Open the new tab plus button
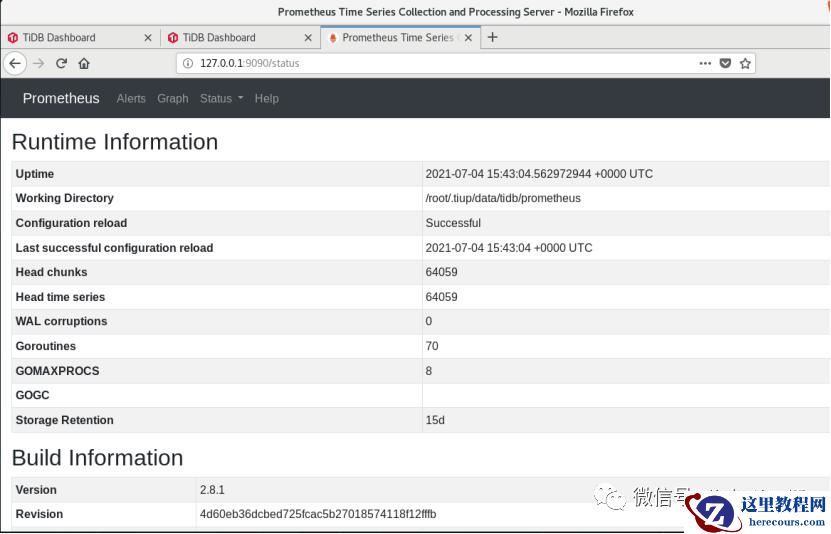831x534 pixels. [492, 37]
